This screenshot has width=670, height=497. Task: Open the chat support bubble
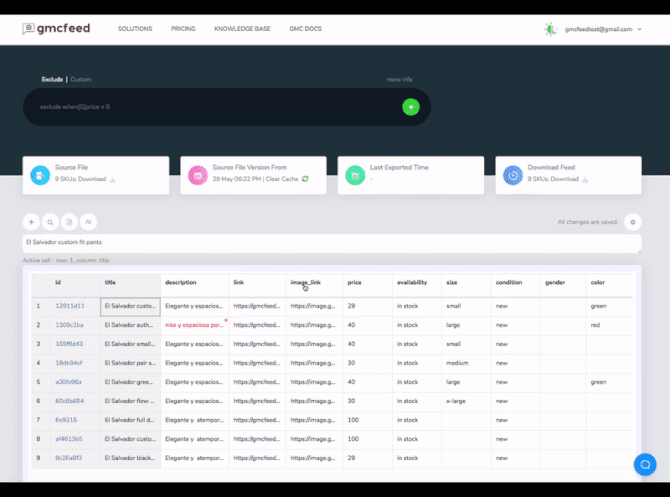(x=645, y=465)
